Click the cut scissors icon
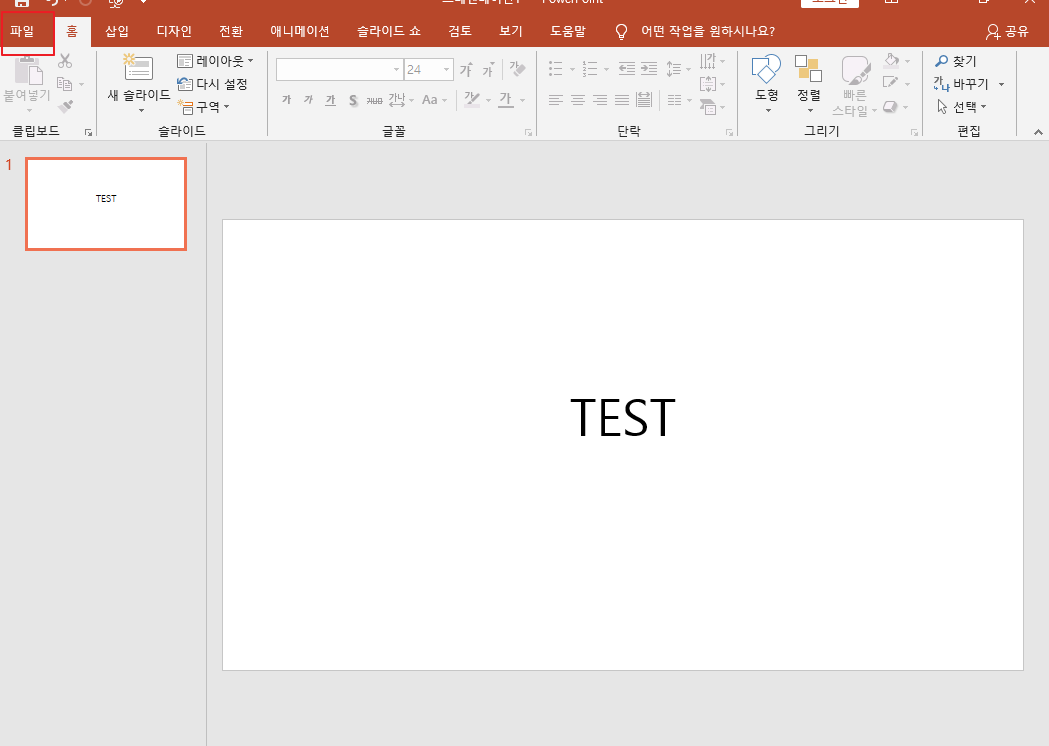Image resolution: width=1049 pixels, height=746 pixels. 65,62
